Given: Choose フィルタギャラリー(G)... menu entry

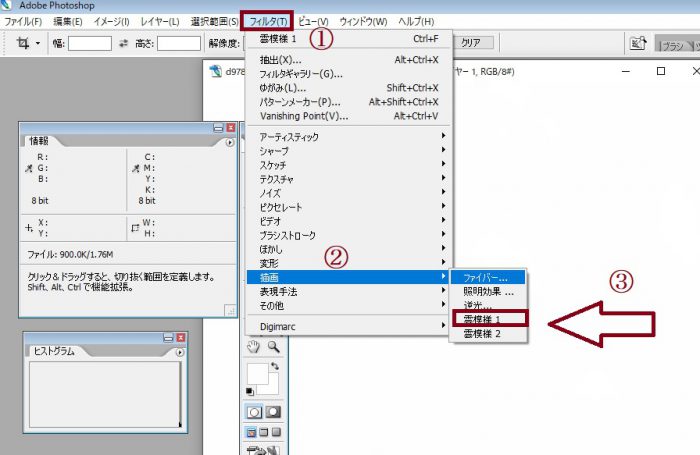Looking at the screenshot, I should 349,74.
